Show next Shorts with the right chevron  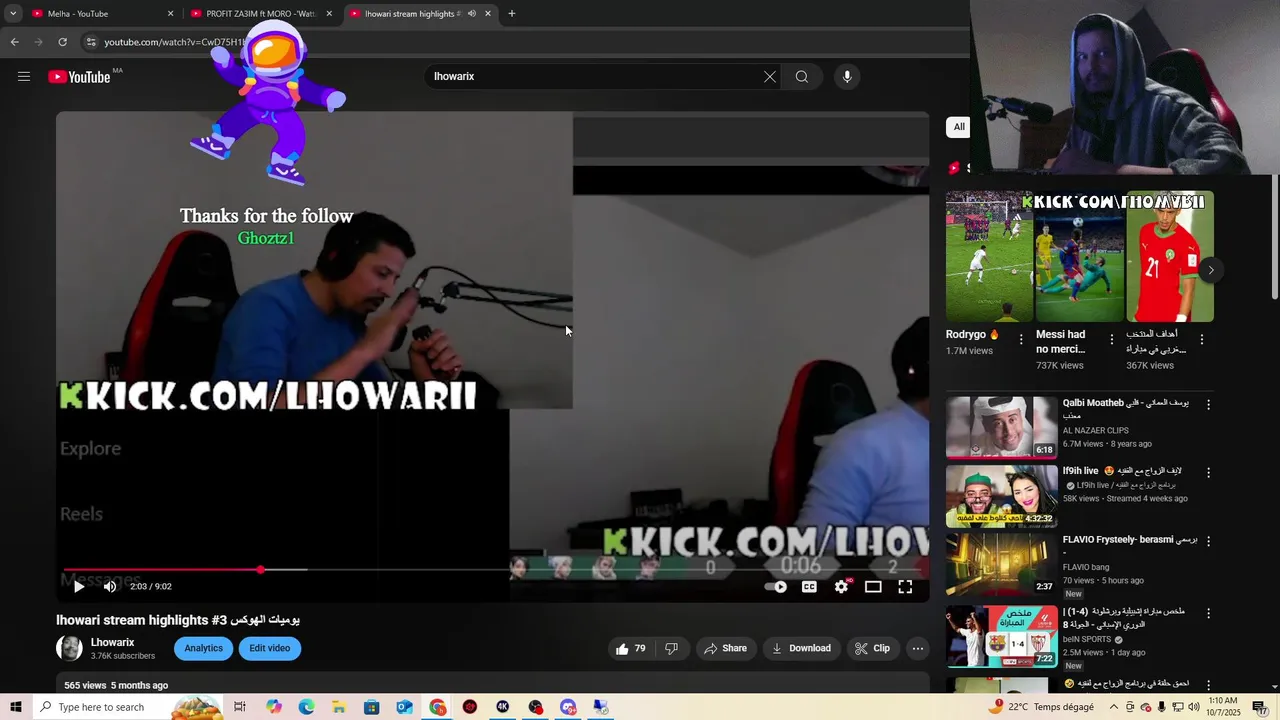pos(1211,270)
